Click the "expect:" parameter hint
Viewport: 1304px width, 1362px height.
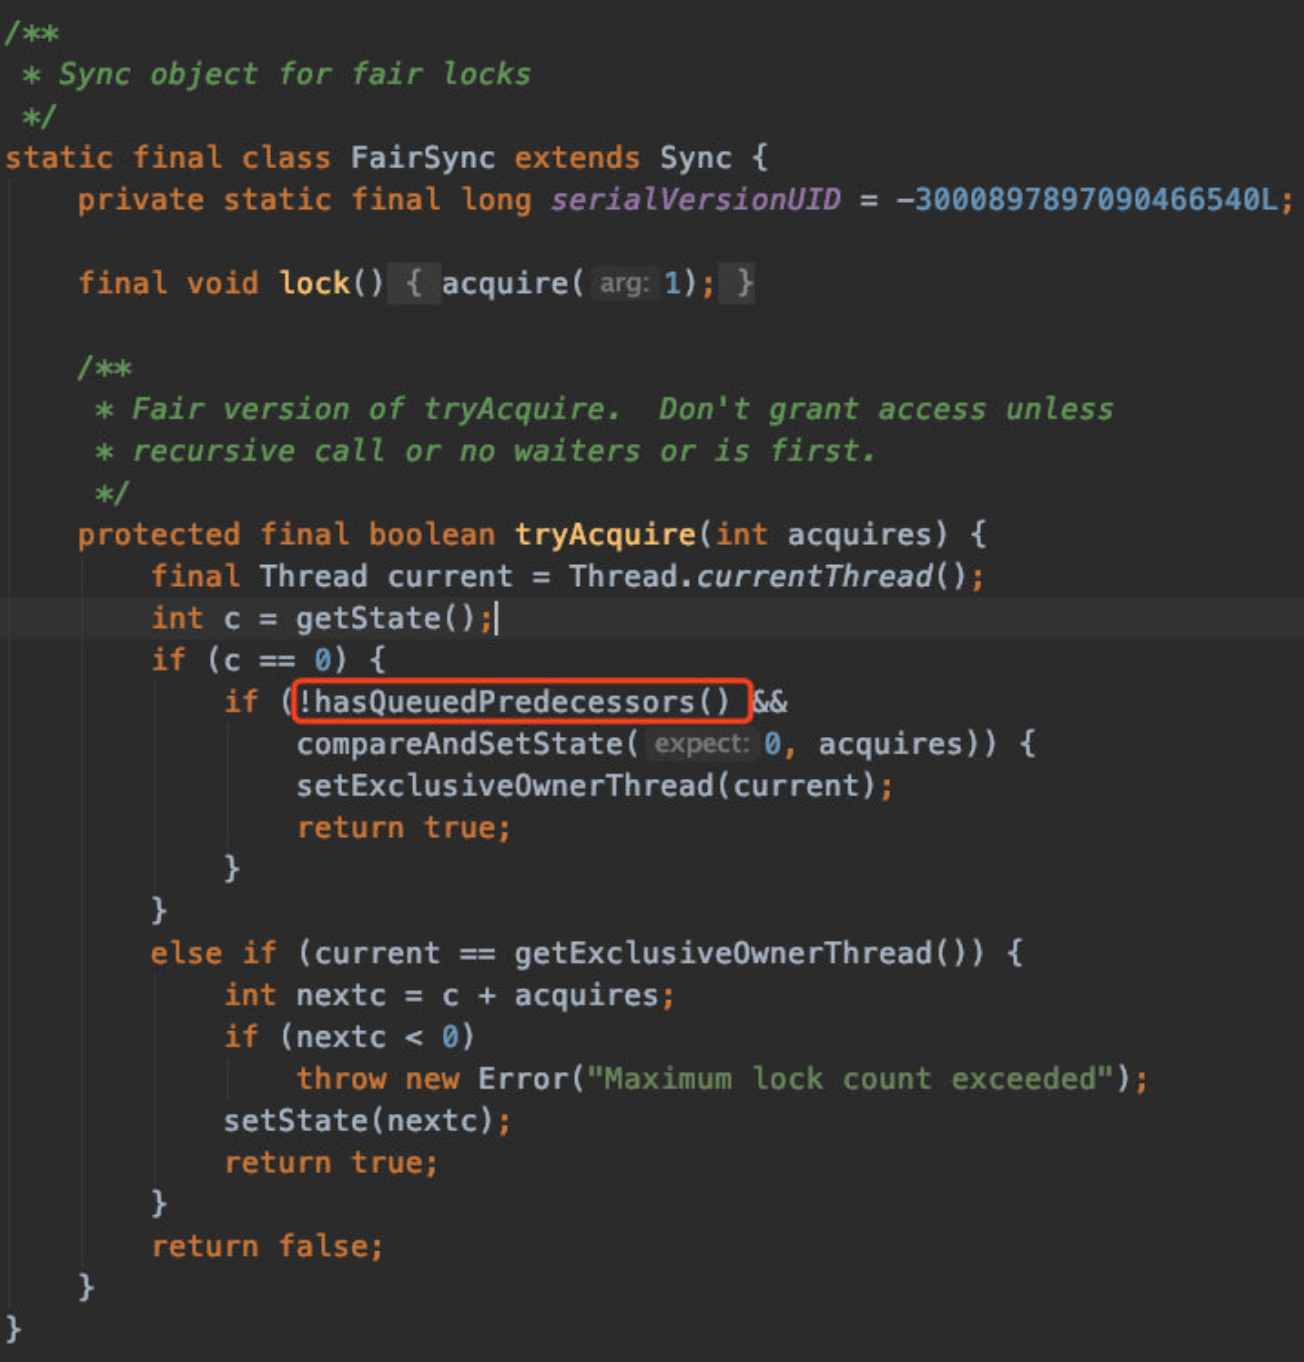click(x=700, y=744)
